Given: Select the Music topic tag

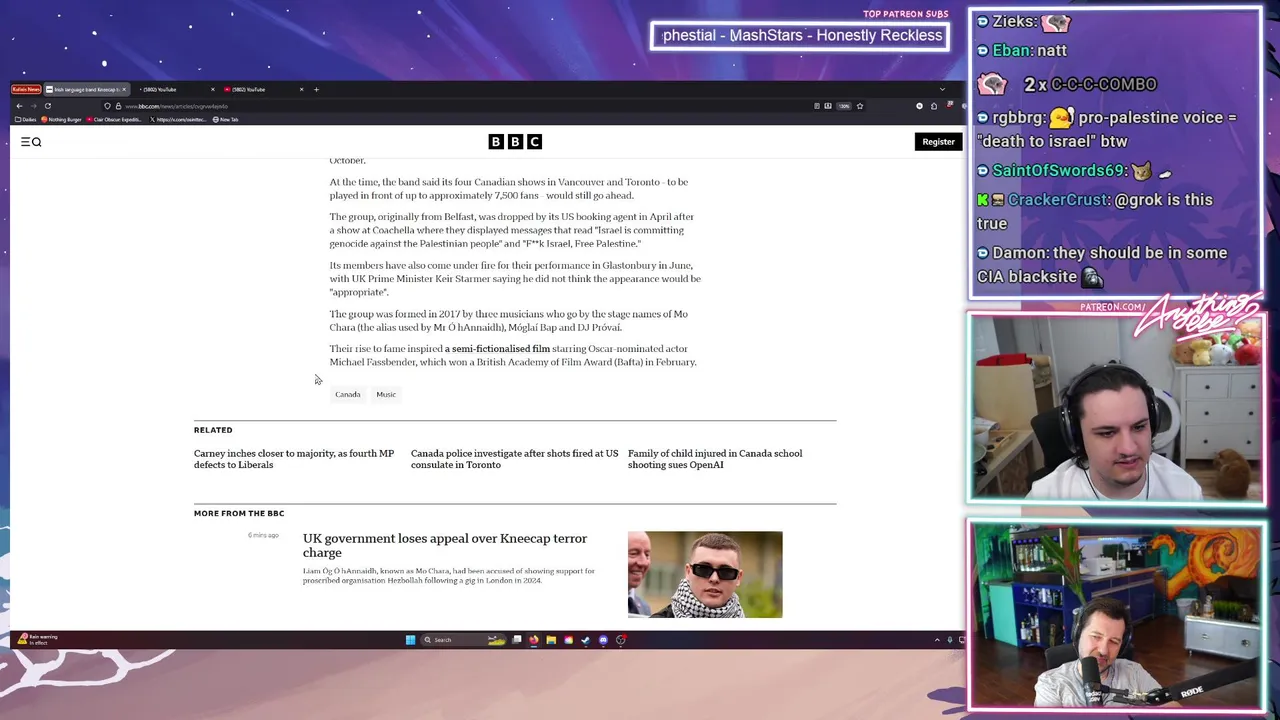Looking at the screenshot, I should (x=386, y=394).
